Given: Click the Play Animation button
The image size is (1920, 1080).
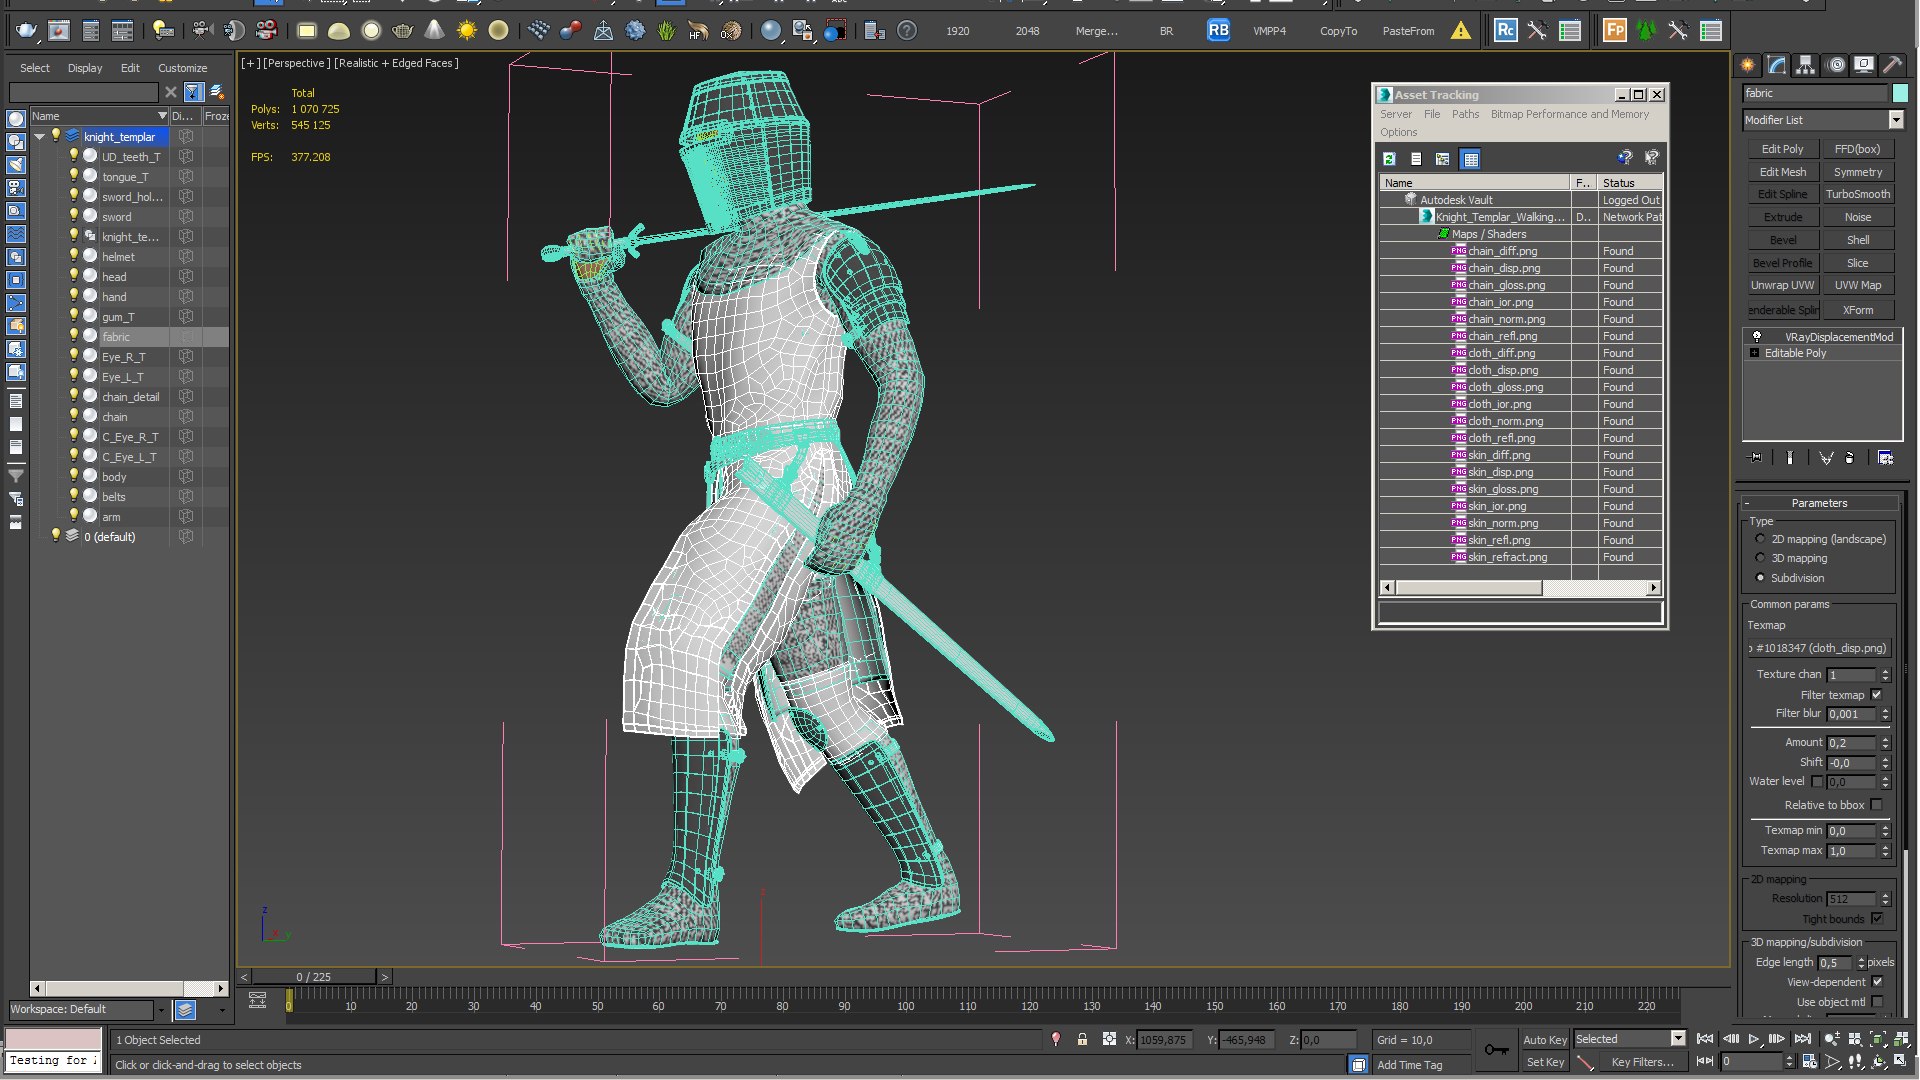Looking at the screenshot, I should [x=1753, y=1040].
